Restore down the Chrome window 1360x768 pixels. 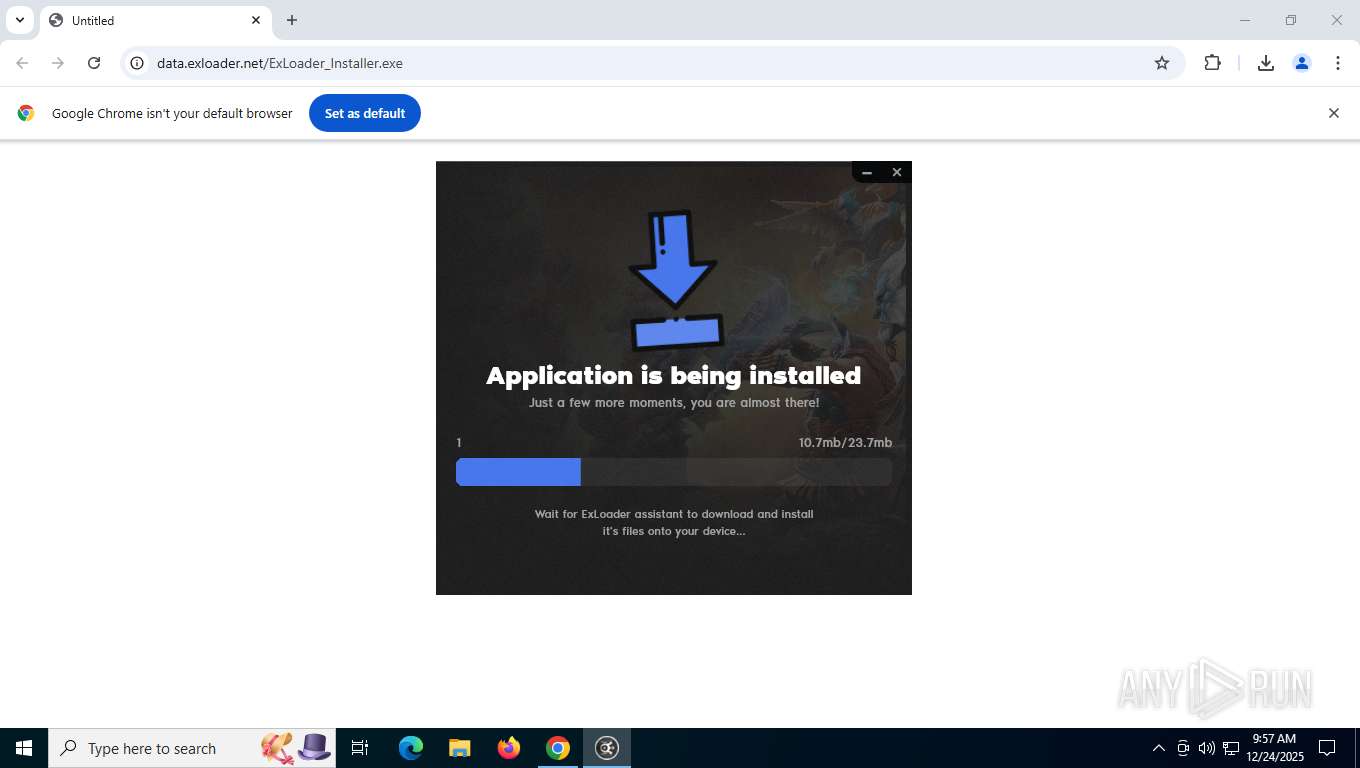(1291, 20)
